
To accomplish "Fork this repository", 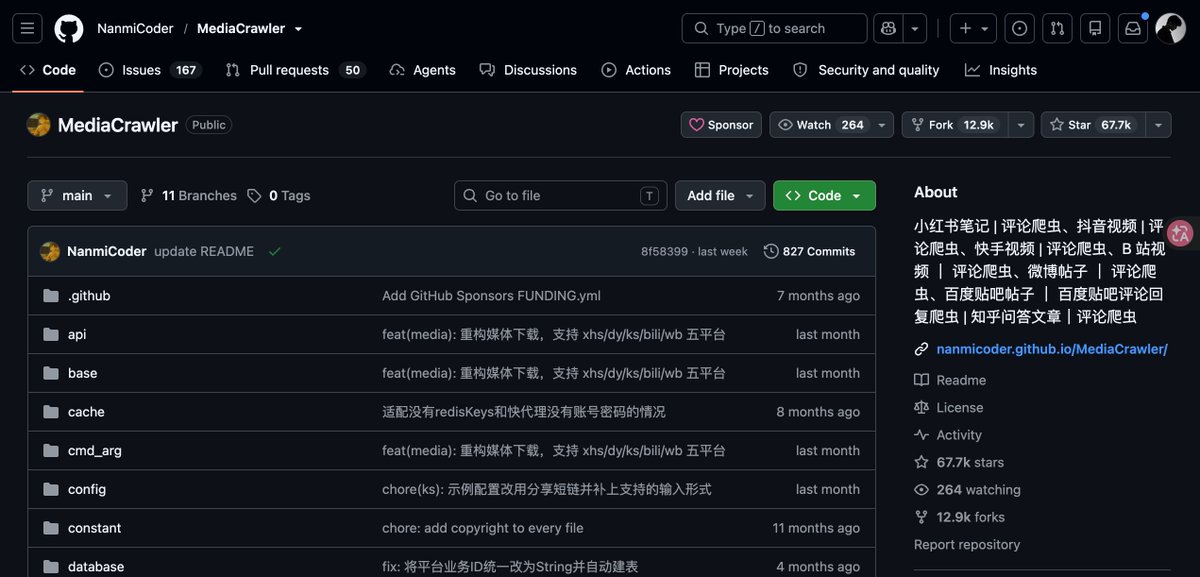I will pyautogui.click(x=954, y=125).
